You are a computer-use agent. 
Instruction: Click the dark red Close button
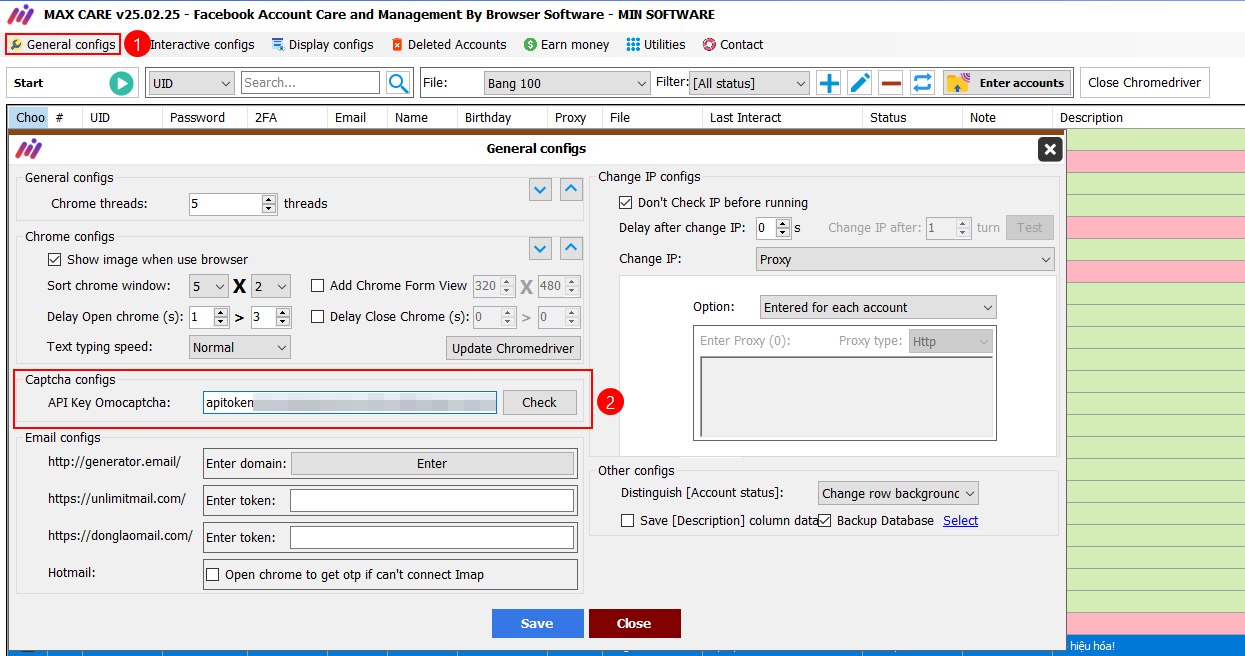pos(634,623)
